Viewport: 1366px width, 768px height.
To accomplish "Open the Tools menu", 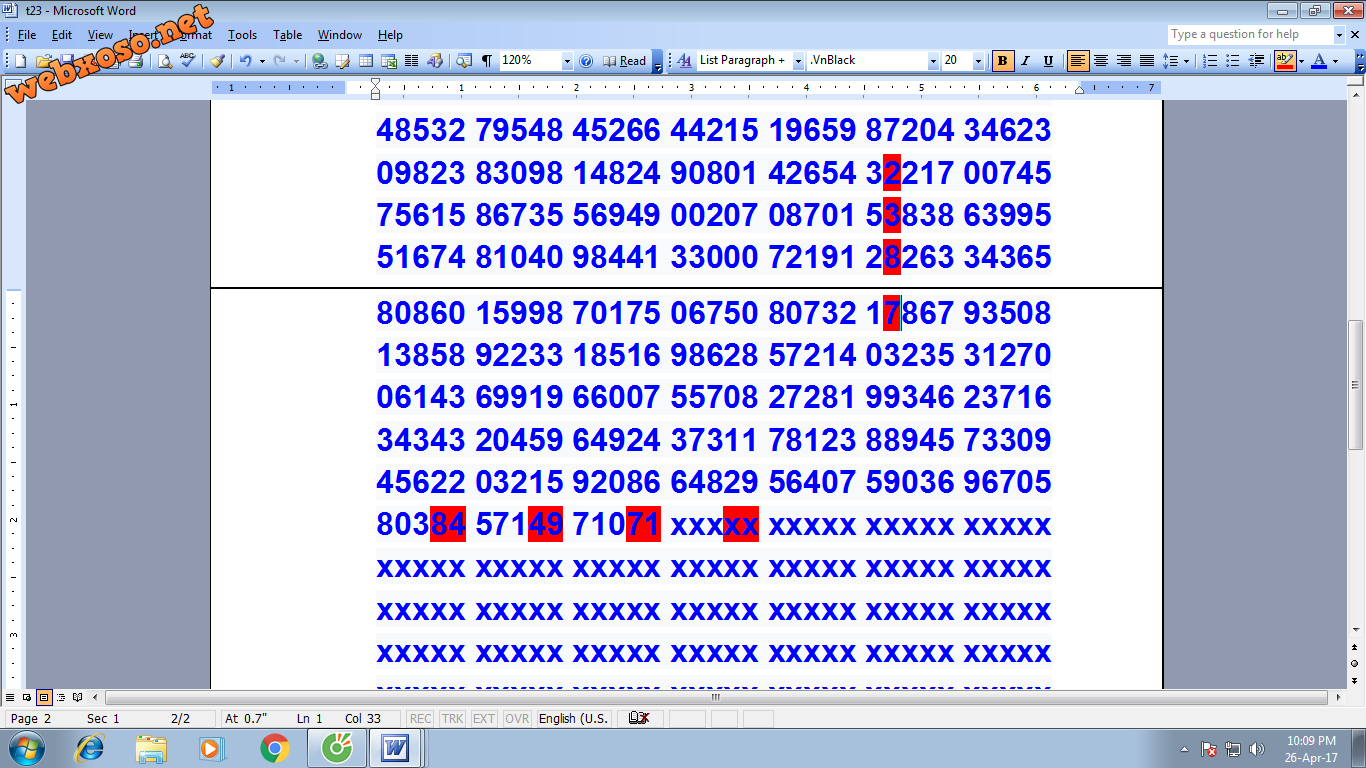I will coord(242,35).
